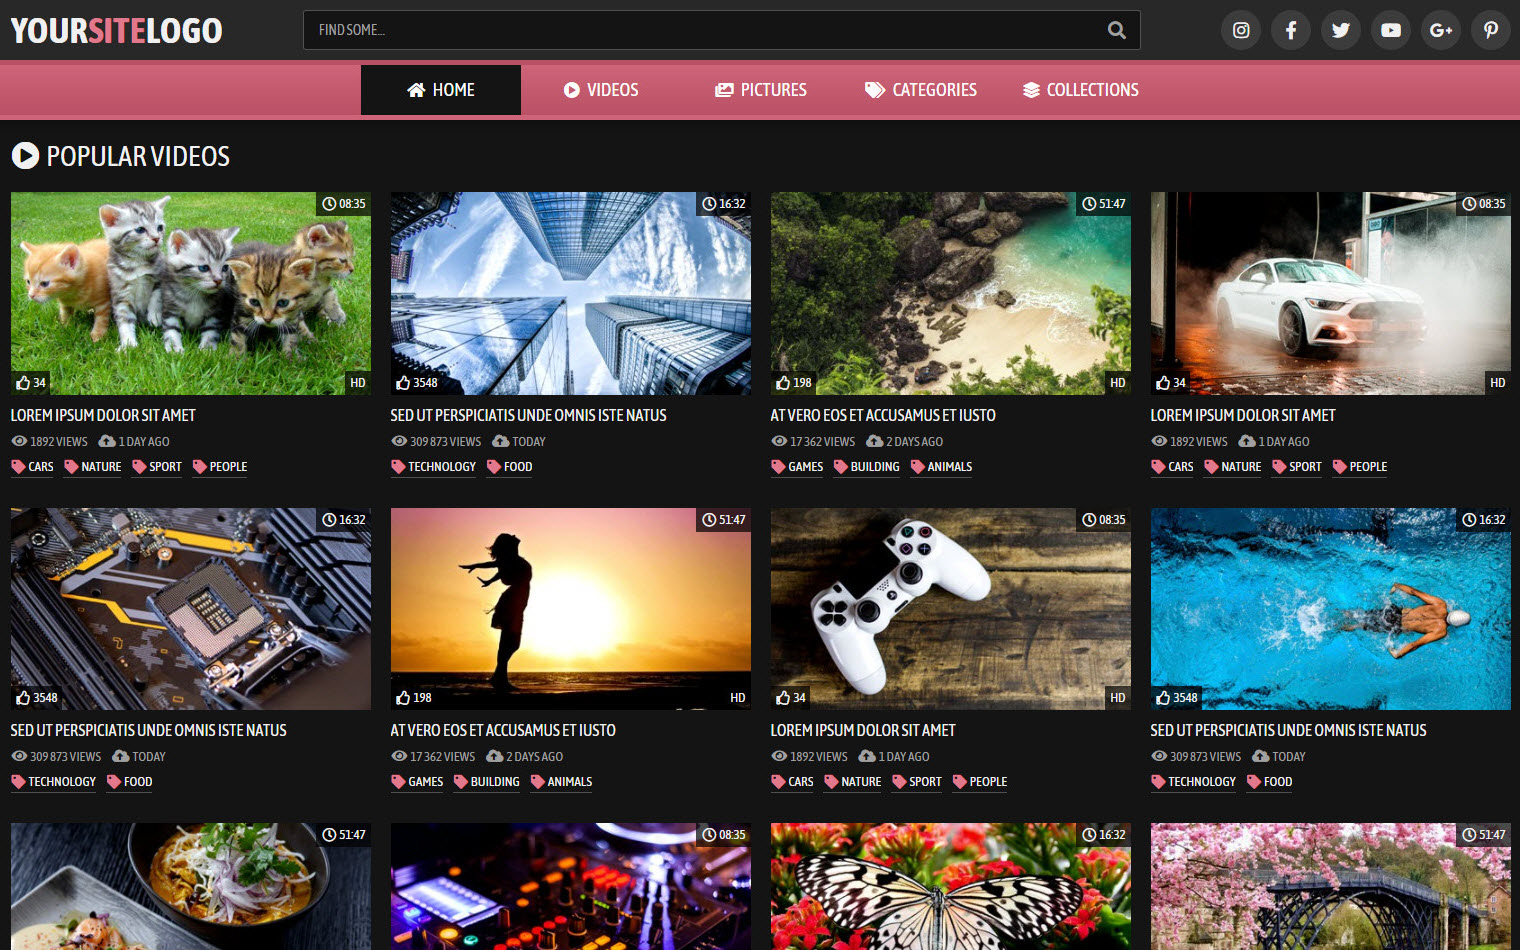The width and height of the screenshot is (1520, 950).
Task: Go to the Home tab
Action: (x=440, y=90)
